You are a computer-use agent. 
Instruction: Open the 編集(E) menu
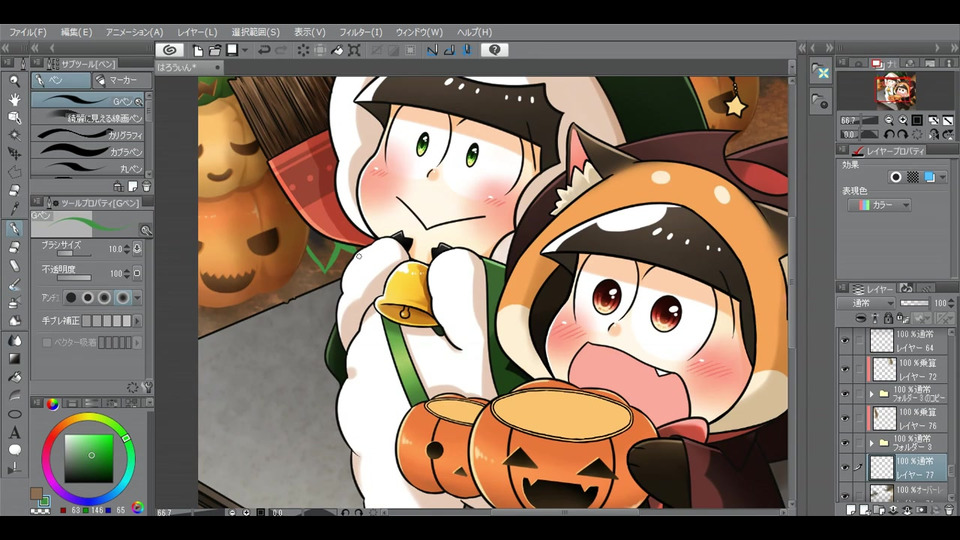click(77, 32)
